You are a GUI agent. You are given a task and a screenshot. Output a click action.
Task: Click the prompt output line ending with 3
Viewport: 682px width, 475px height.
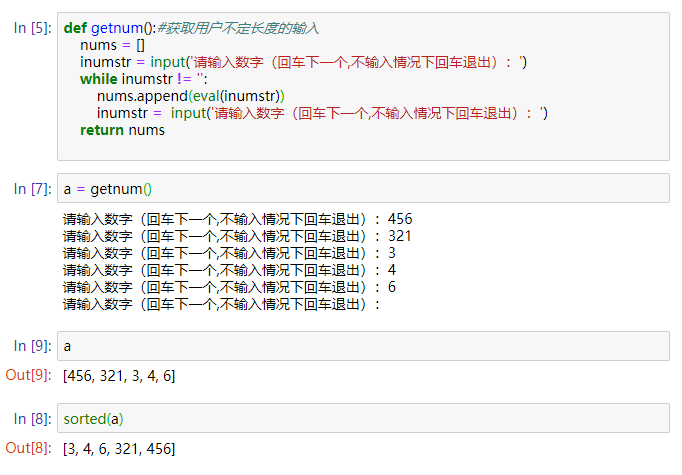coord(229,253)
